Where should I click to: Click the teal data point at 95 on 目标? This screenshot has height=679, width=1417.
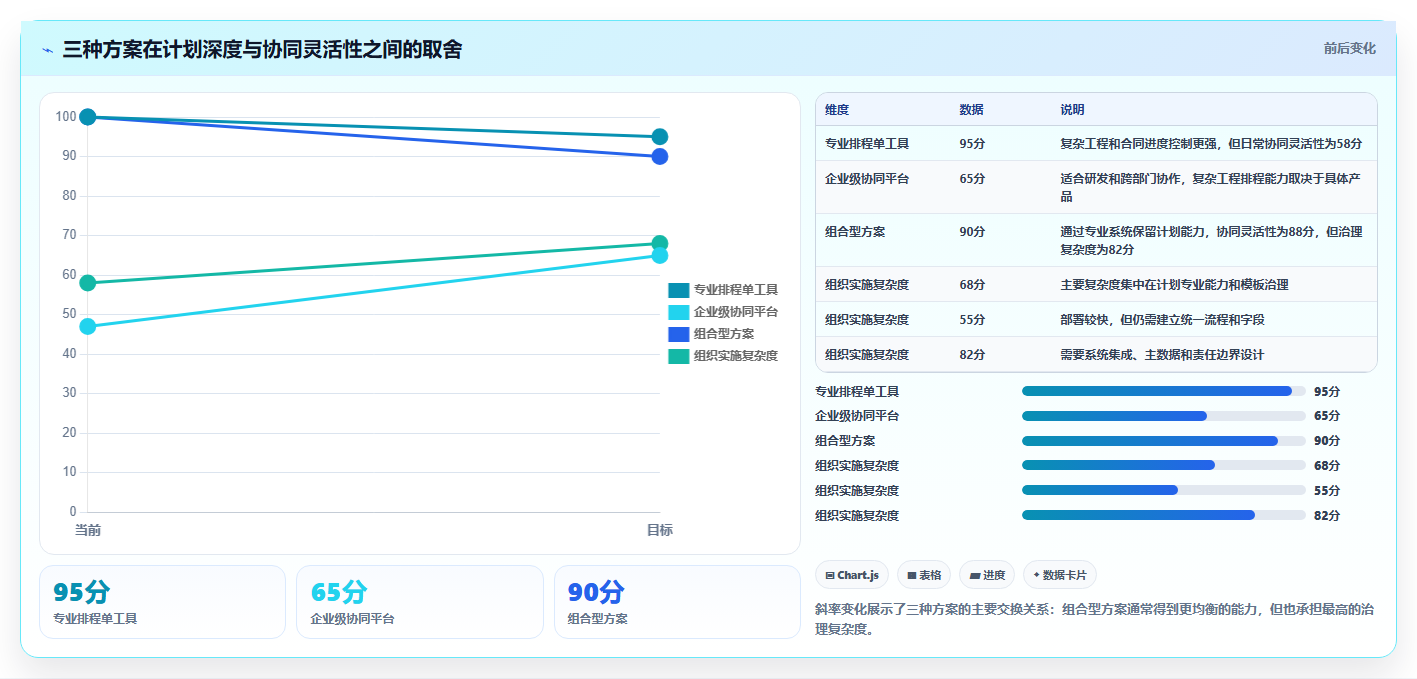click(x=660, y=137)
